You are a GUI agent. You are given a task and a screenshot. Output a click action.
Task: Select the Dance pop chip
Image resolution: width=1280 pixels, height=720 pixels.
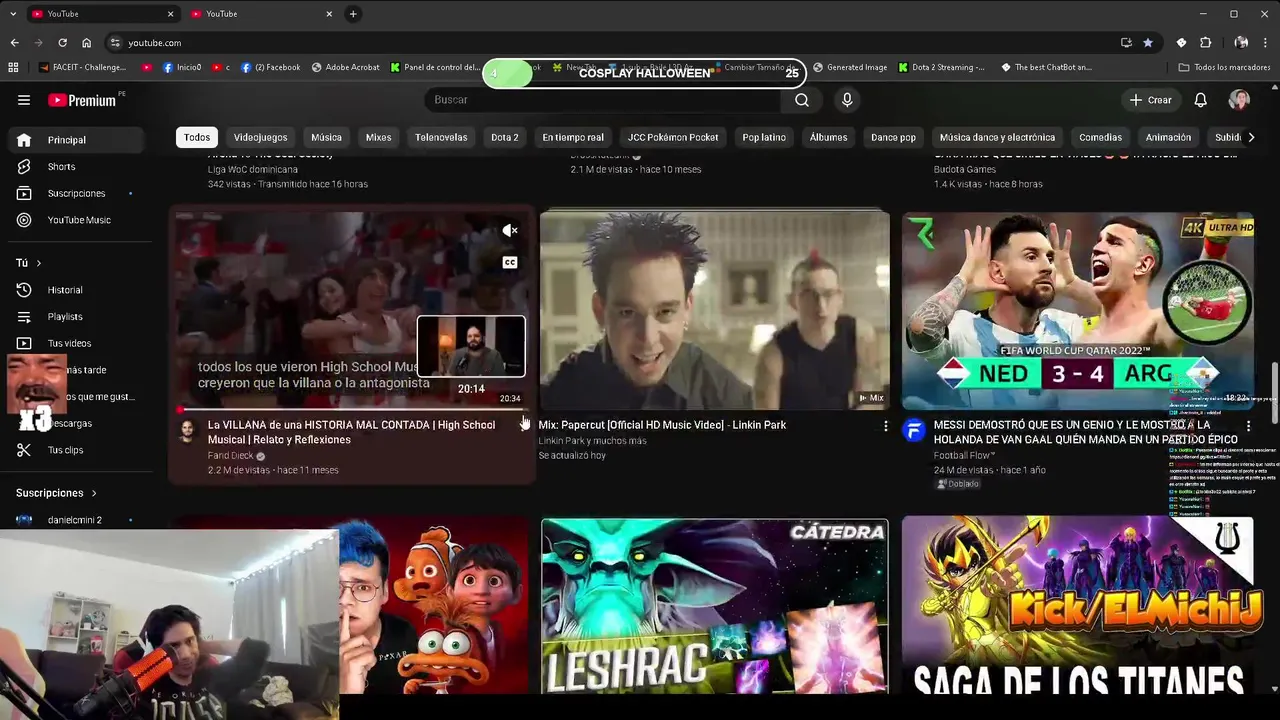tap(893, 137)
